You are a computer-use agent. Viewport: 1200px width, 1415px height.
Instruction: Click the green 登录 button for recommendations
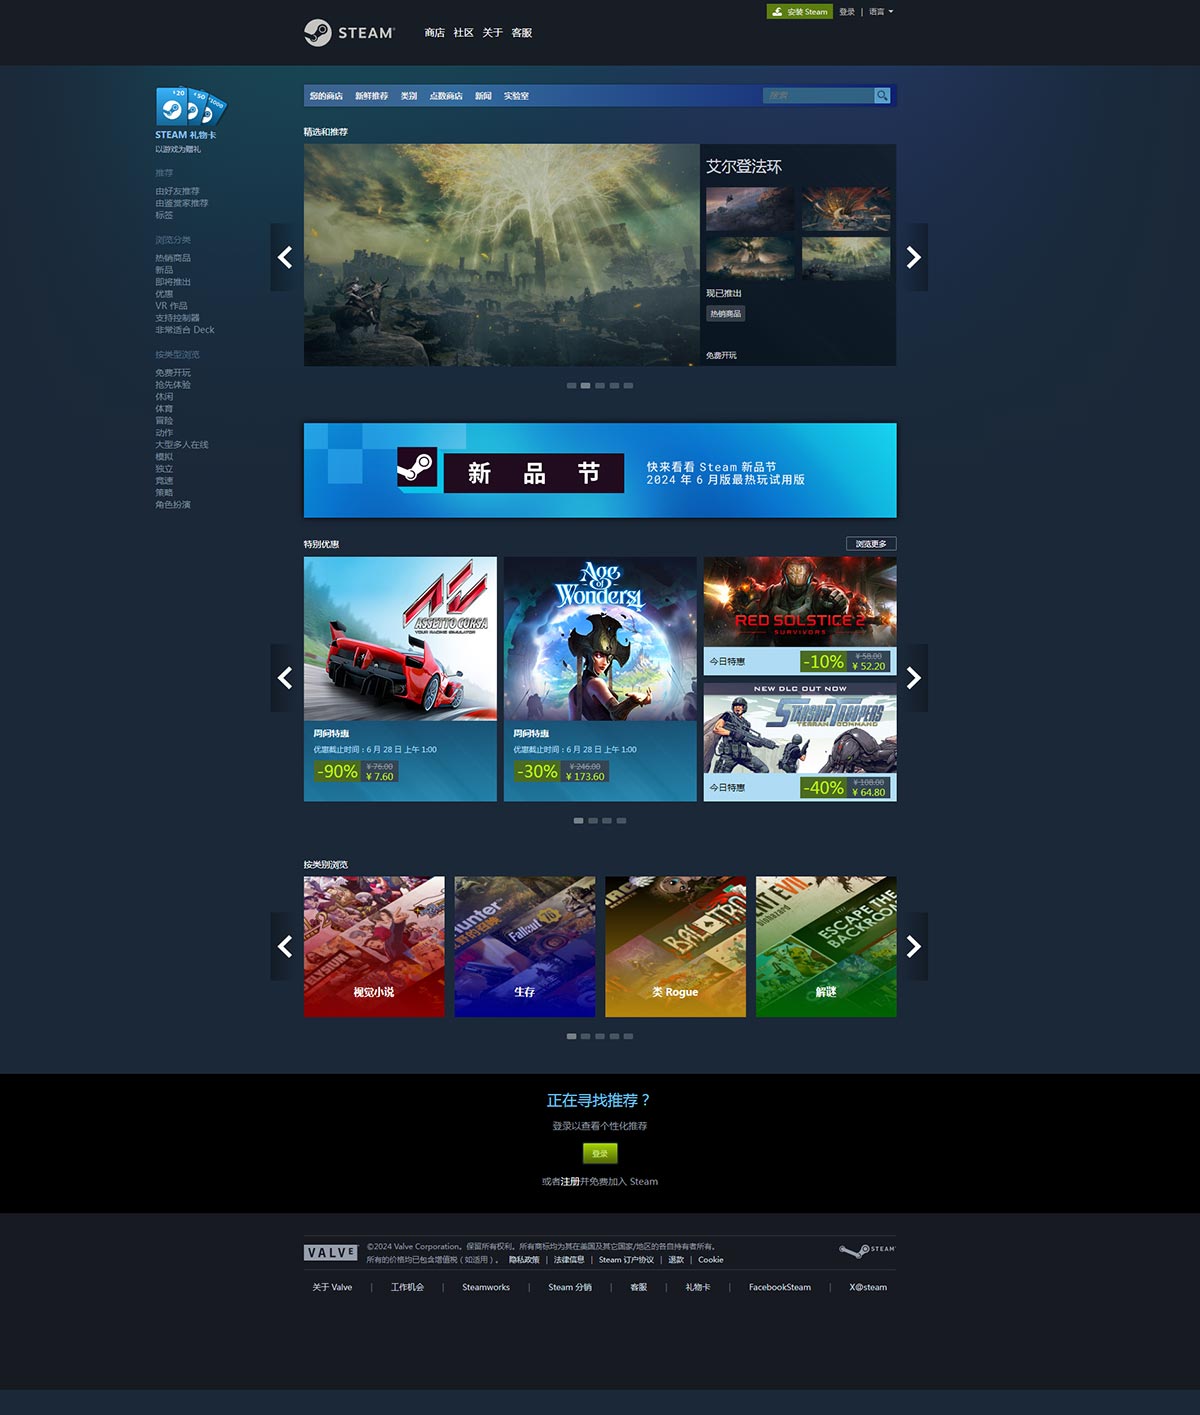(x=600, y=1153)
